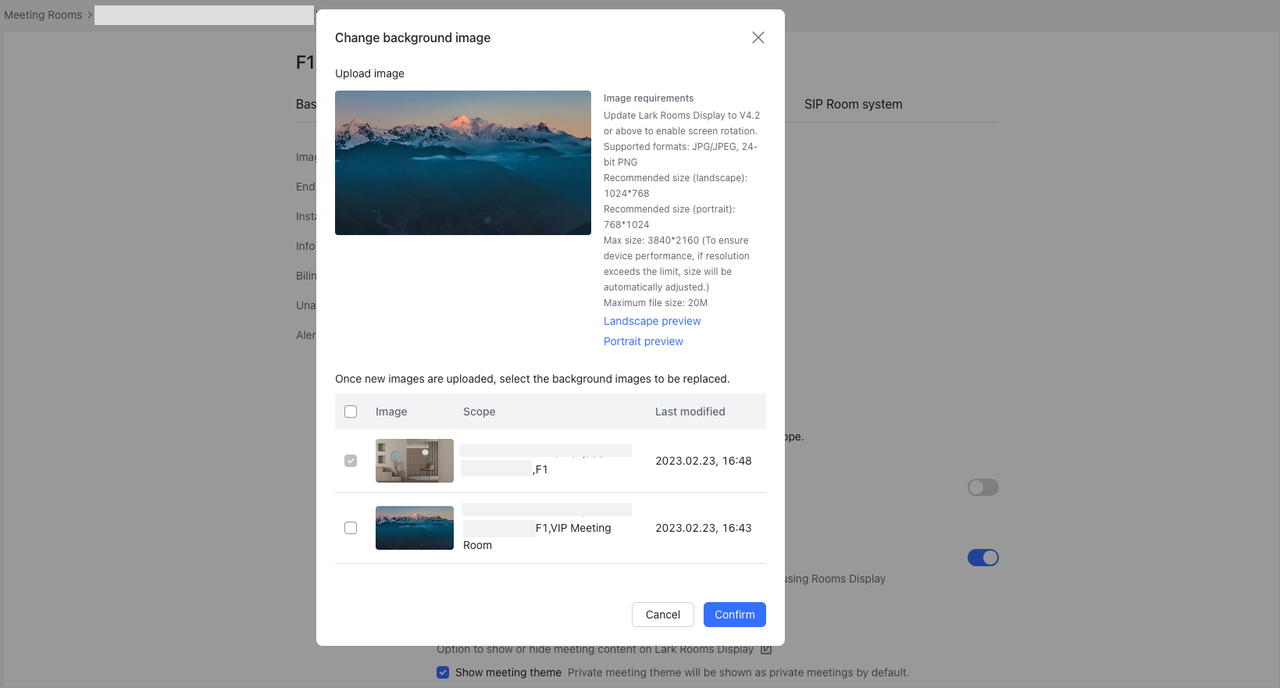Click the Scope column header
This screenshot has width=1280, height=688.
click(x=479, y=411)
